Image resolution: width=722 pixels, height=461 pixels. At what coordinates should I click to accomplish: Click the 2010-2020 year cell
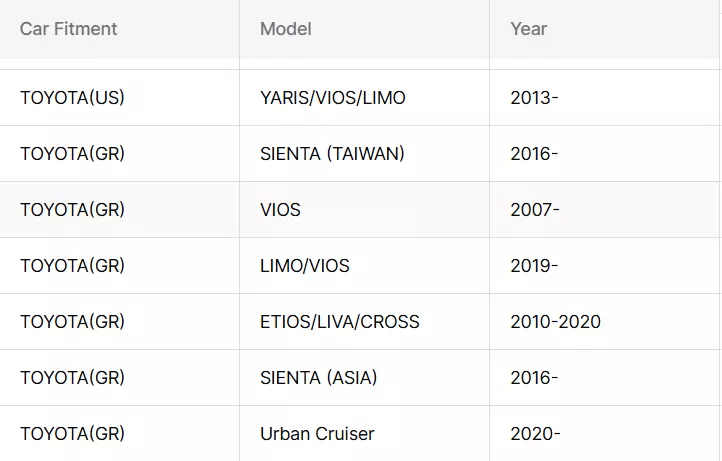pos(604,322)
